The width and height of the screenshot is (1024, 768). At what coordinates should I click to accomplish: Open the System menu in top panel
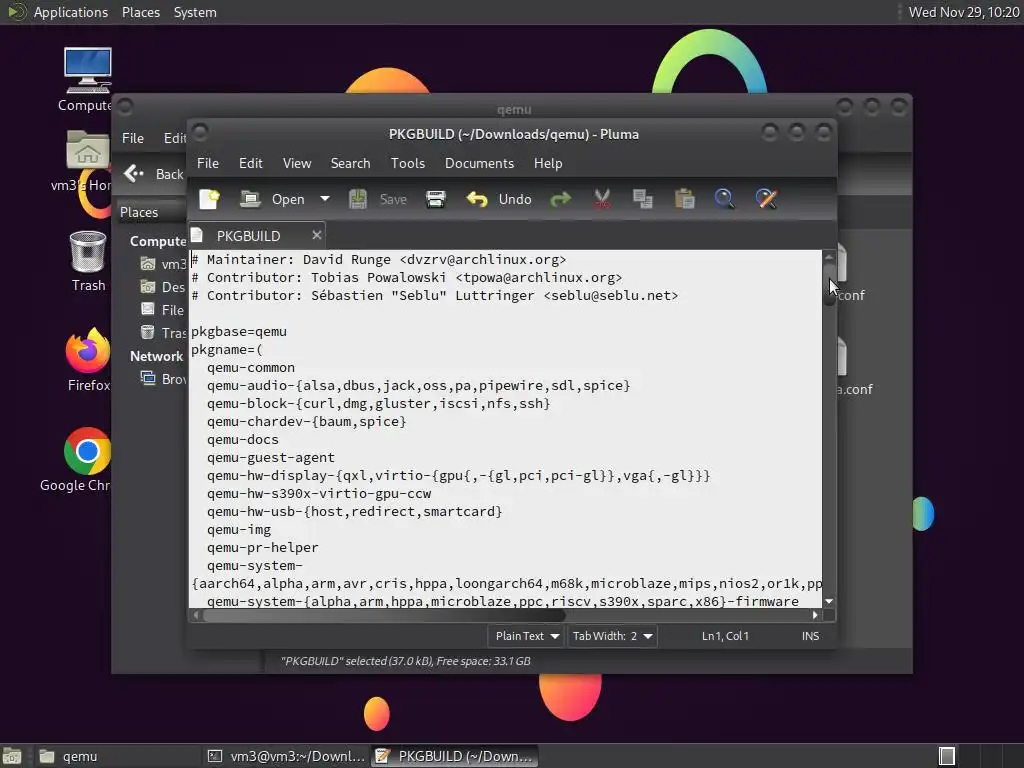point(195,12)
